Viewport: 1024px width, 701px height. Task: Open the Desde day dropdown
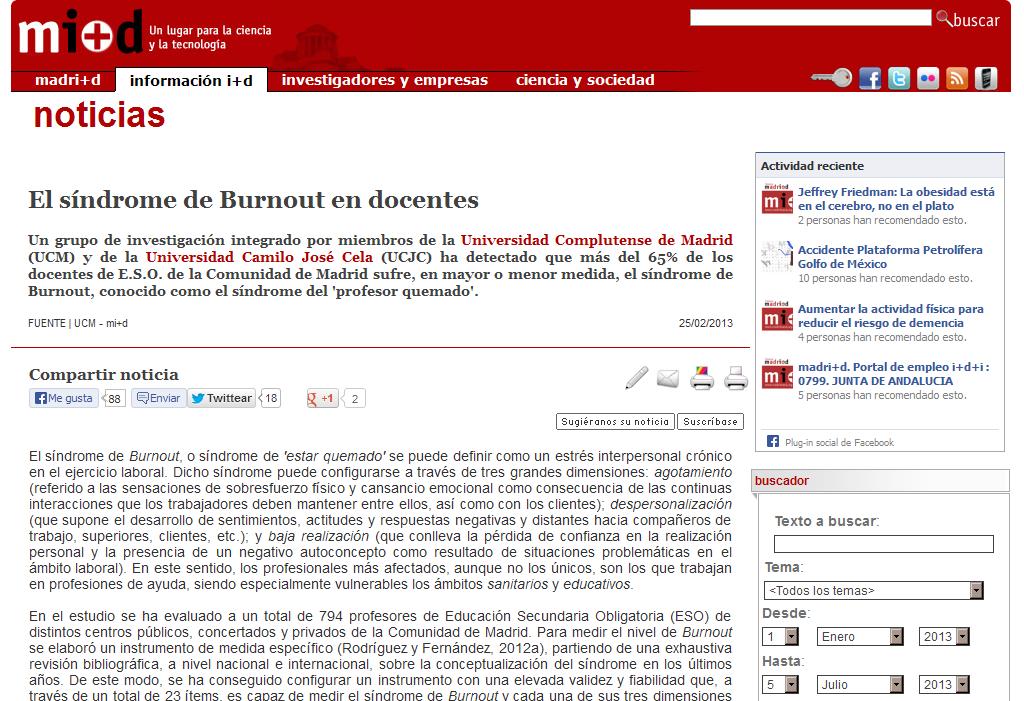[x=780, y=636]
